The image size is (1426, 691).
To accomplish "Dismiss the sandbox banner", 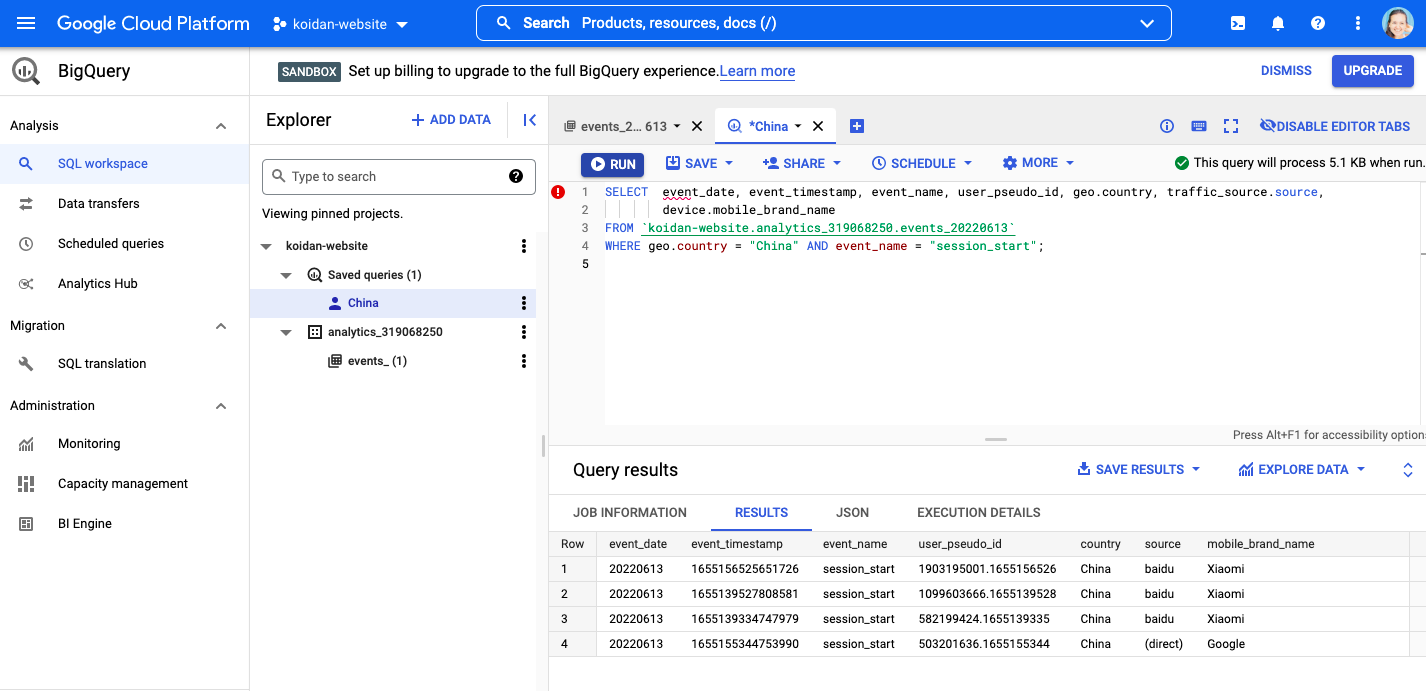I will point(1286,71).
